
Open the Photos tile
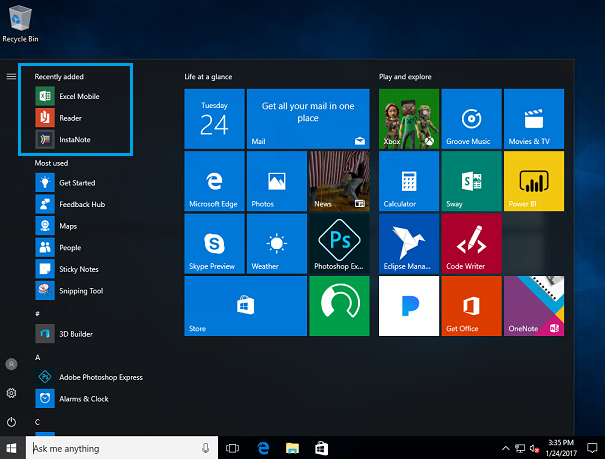pyautogui.click(x=277, y=181)
